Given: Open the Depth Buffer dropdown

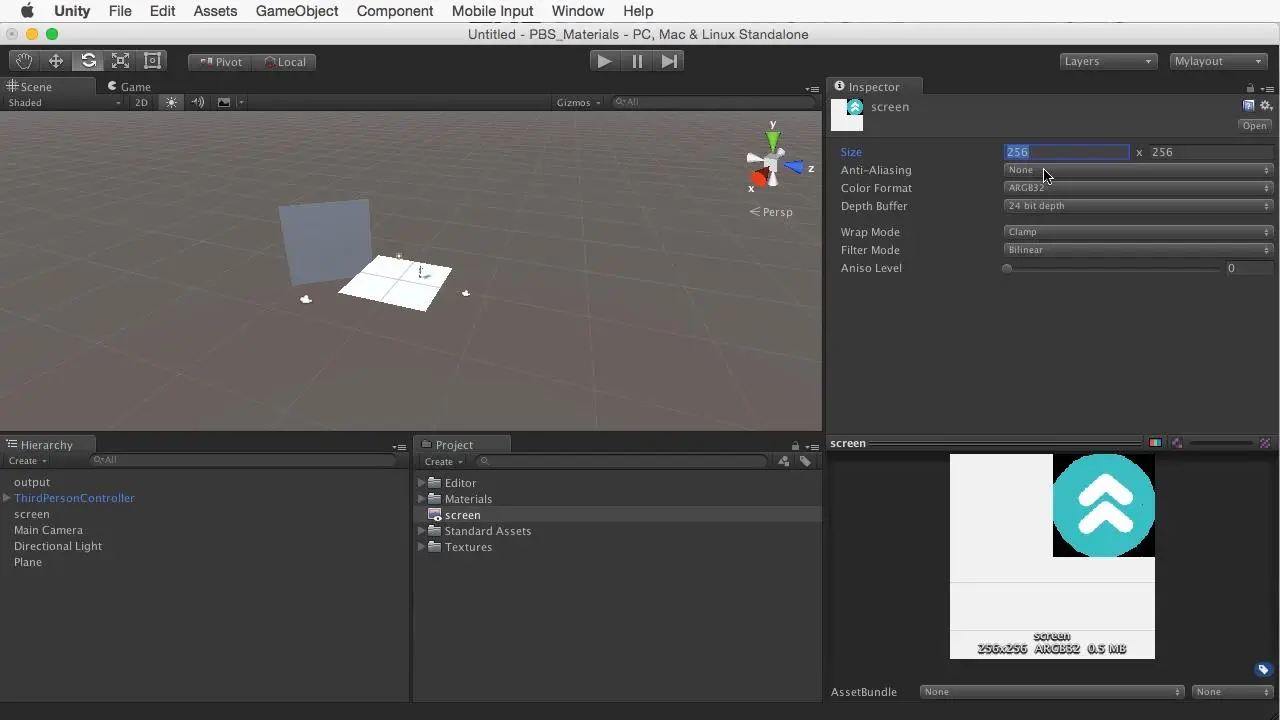Looking at the screenshot, I should 1138,206.
